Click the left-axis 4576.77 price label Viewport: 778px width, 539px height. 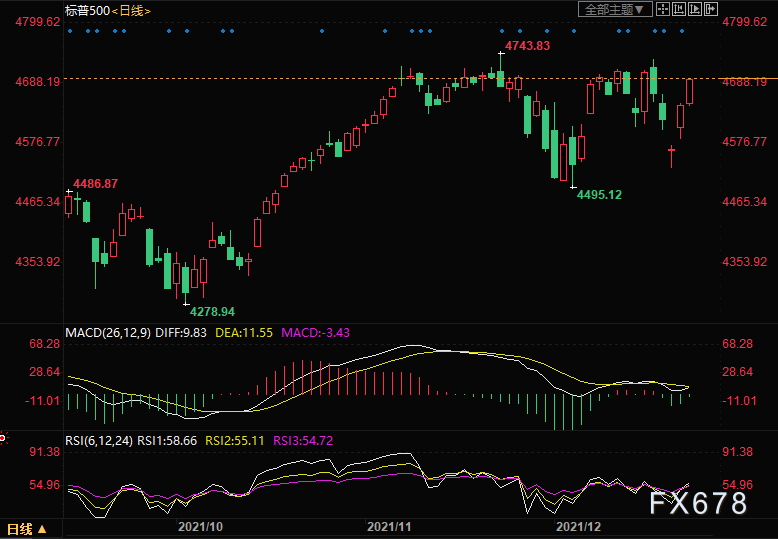[x=38, y=142]
